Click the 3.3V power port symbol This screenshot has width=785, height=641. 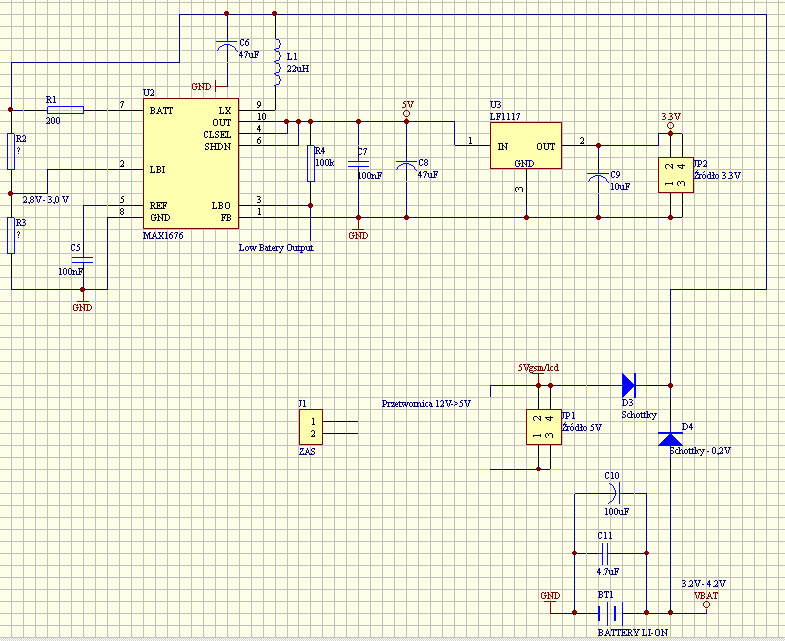pyautogui.click(x=671, y=122)
